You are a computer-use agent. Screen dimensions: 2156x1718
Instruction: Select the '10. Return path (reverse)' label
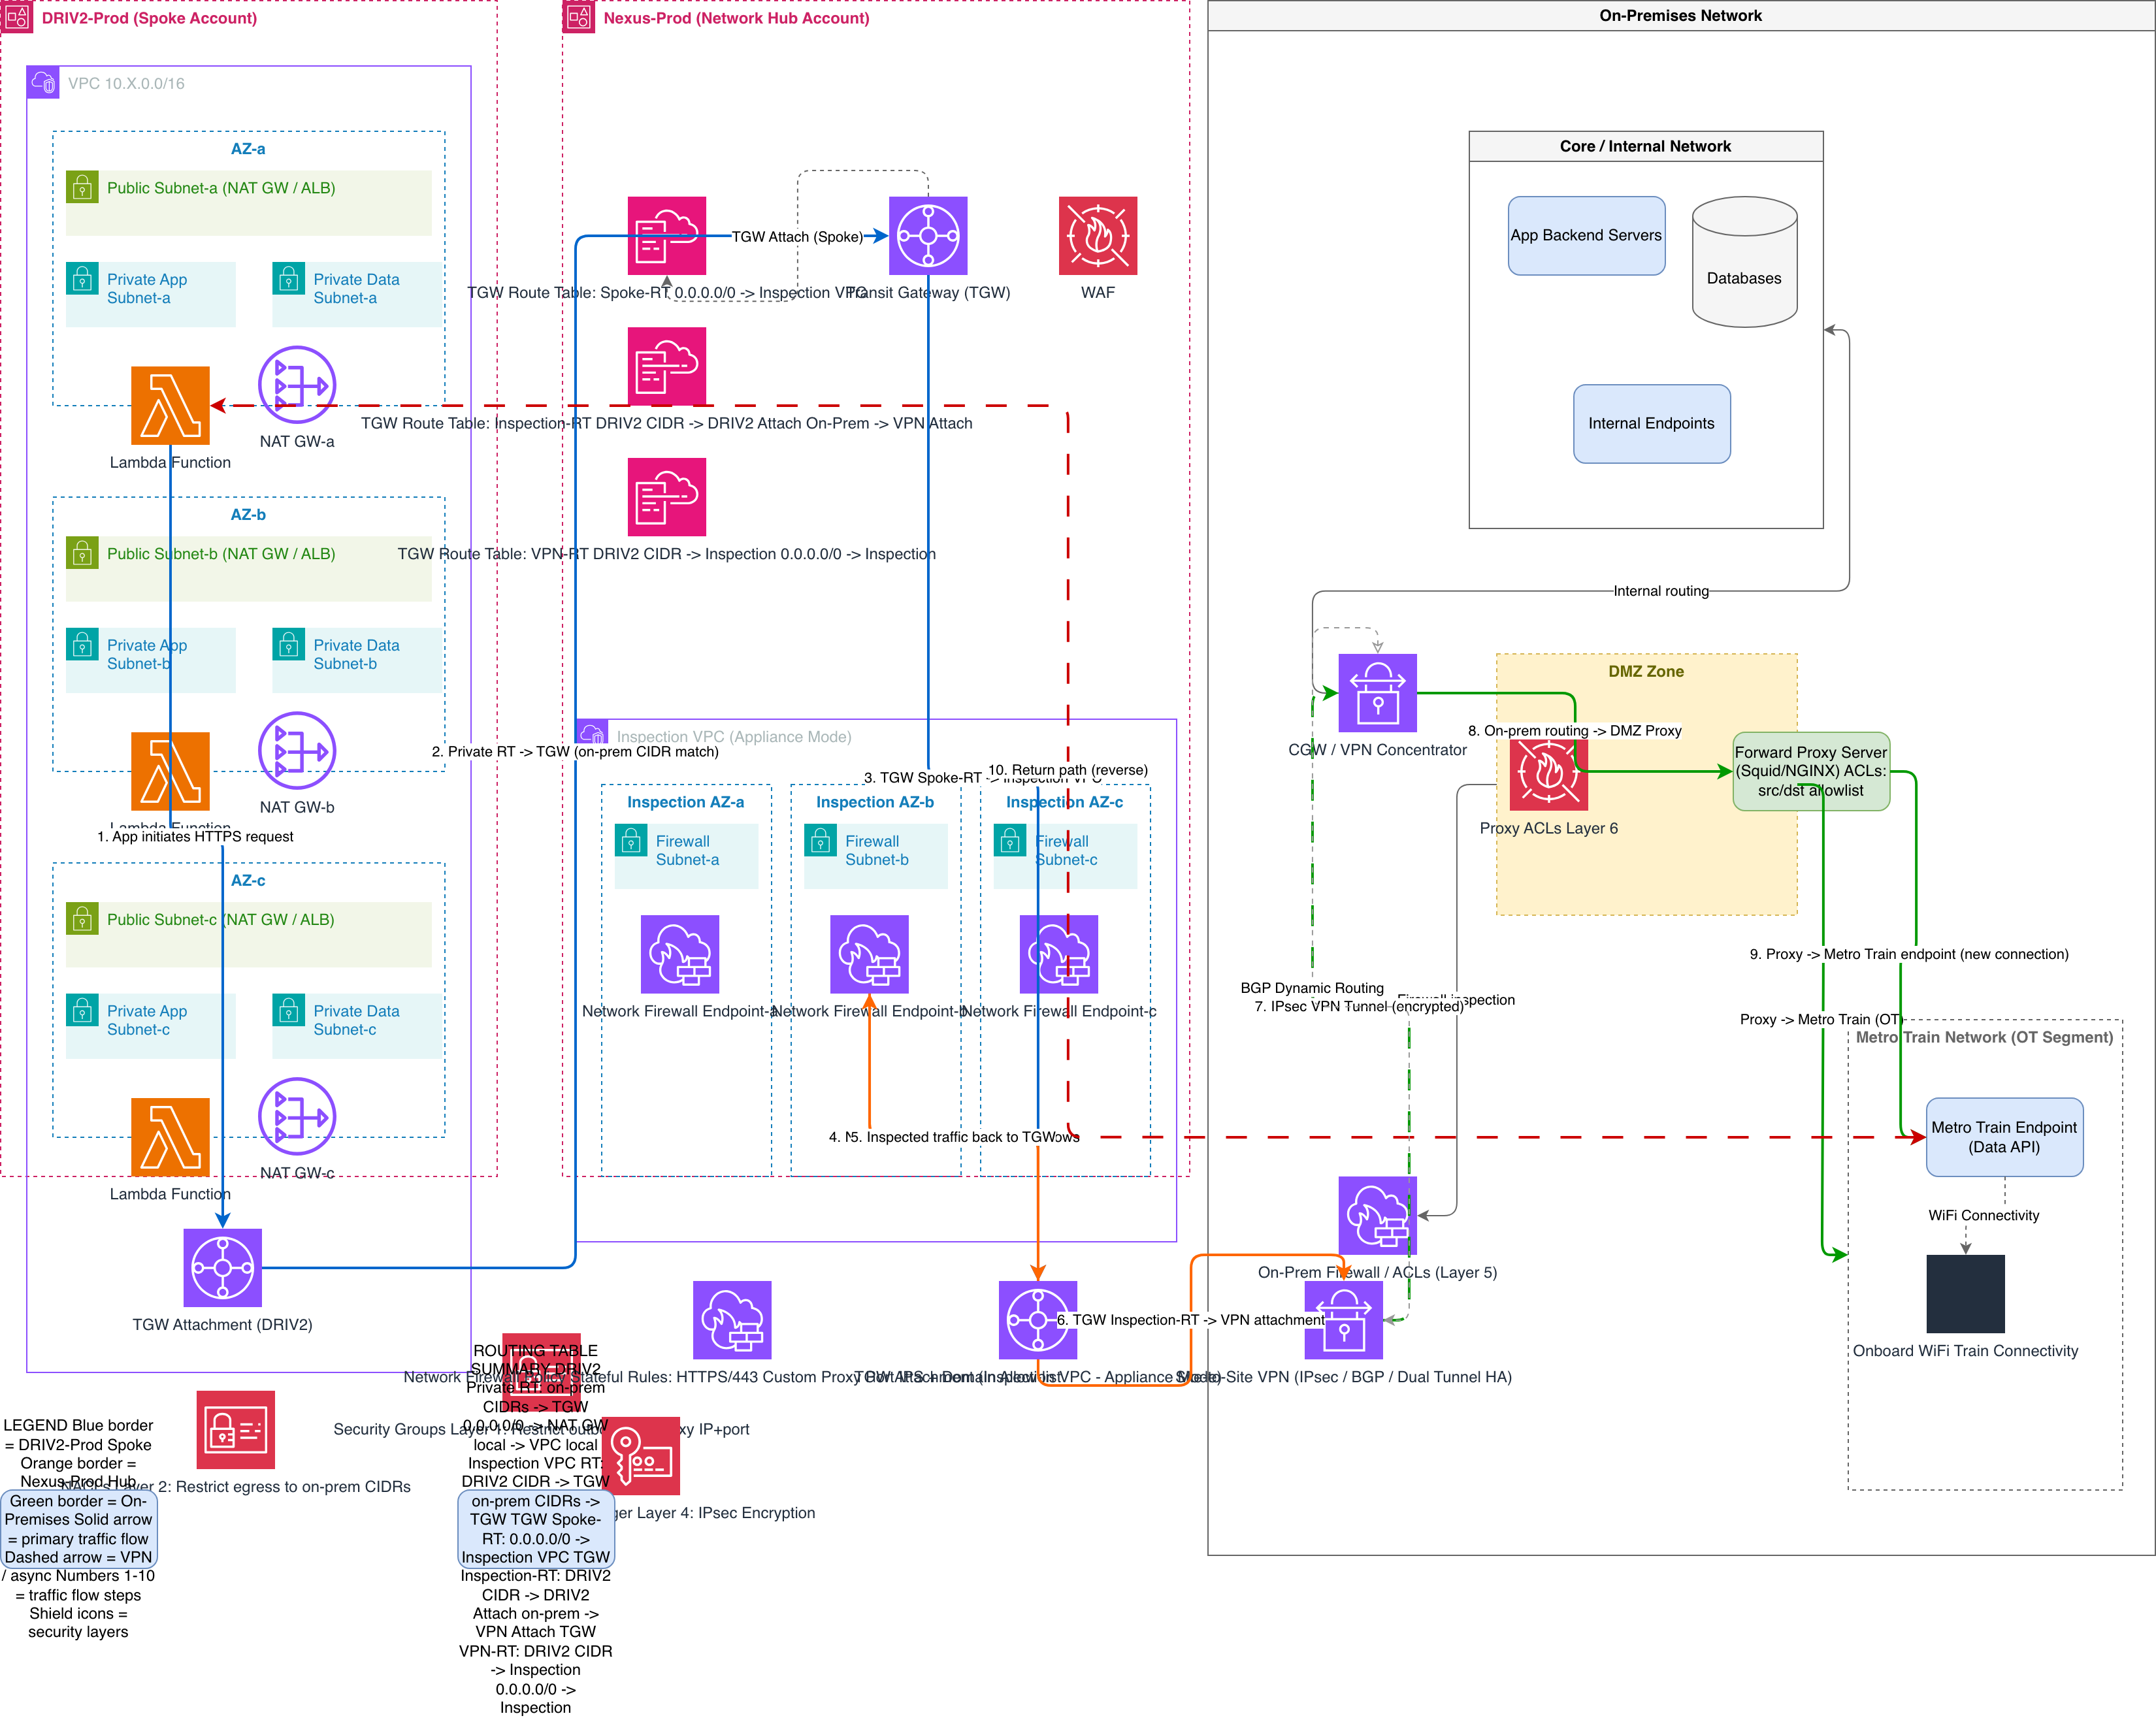(1068, 770)
